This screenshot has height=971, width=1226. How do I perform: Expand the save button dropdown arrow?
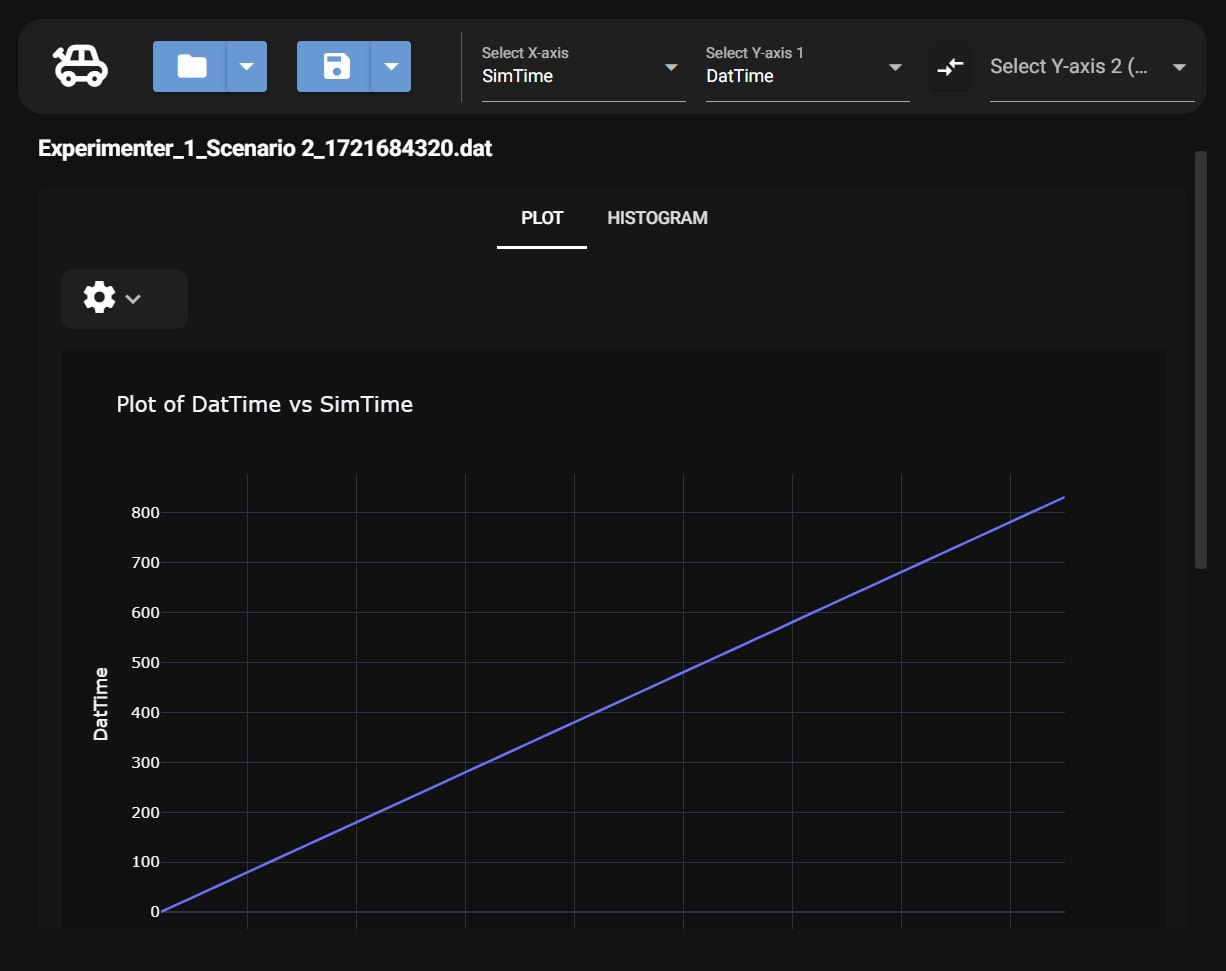coord(391,66)
